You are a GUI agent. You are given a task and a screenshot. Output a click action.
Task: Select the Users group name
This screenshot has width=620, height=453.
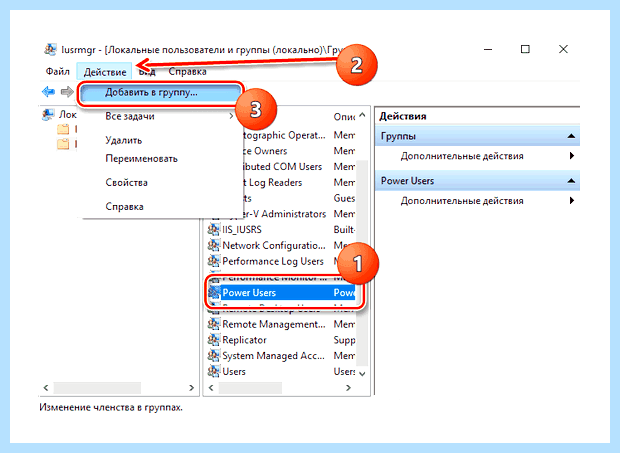(x=234, y=372)
